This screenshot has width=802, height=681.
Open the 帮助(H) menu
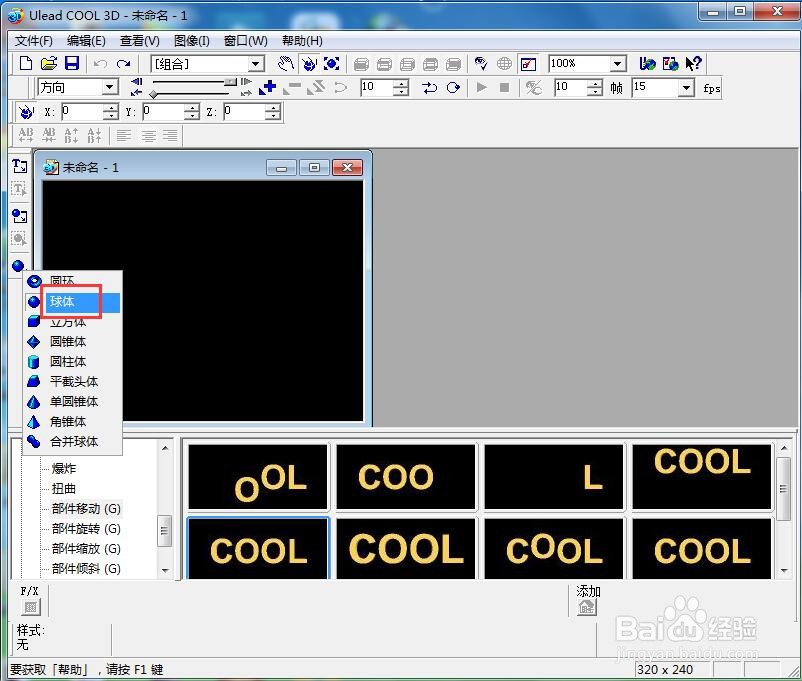(302, 41)
